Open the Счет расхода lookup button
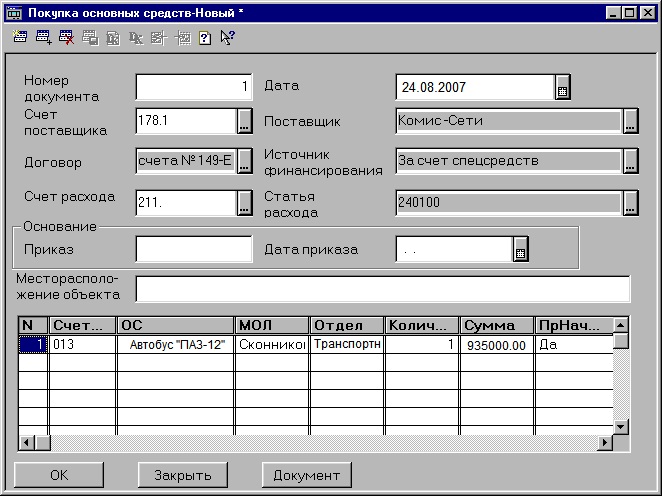 click(244, 202)
